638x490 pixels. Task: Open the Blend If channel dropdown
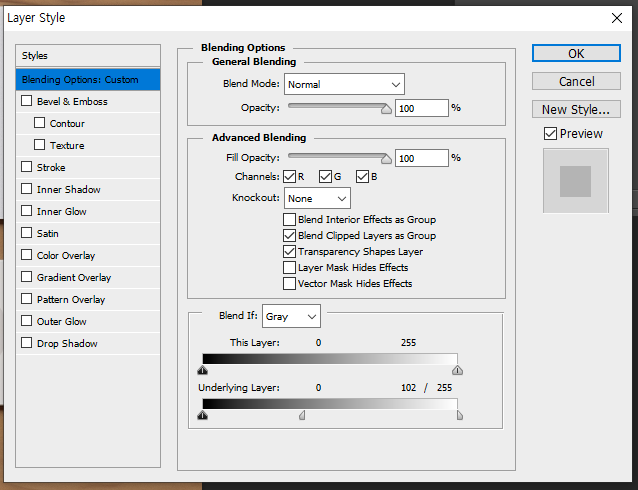291,316
